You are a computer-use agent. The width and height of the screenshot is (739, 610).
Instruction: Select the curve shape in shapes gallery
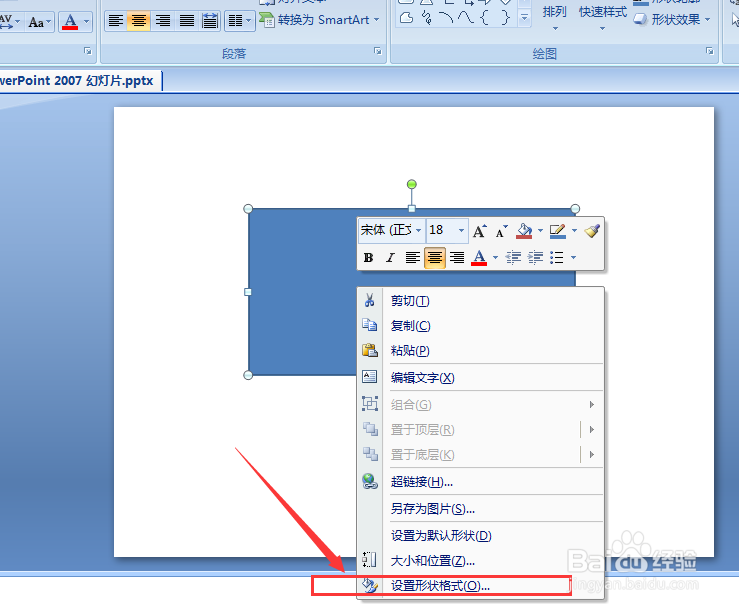coord(466,18)
